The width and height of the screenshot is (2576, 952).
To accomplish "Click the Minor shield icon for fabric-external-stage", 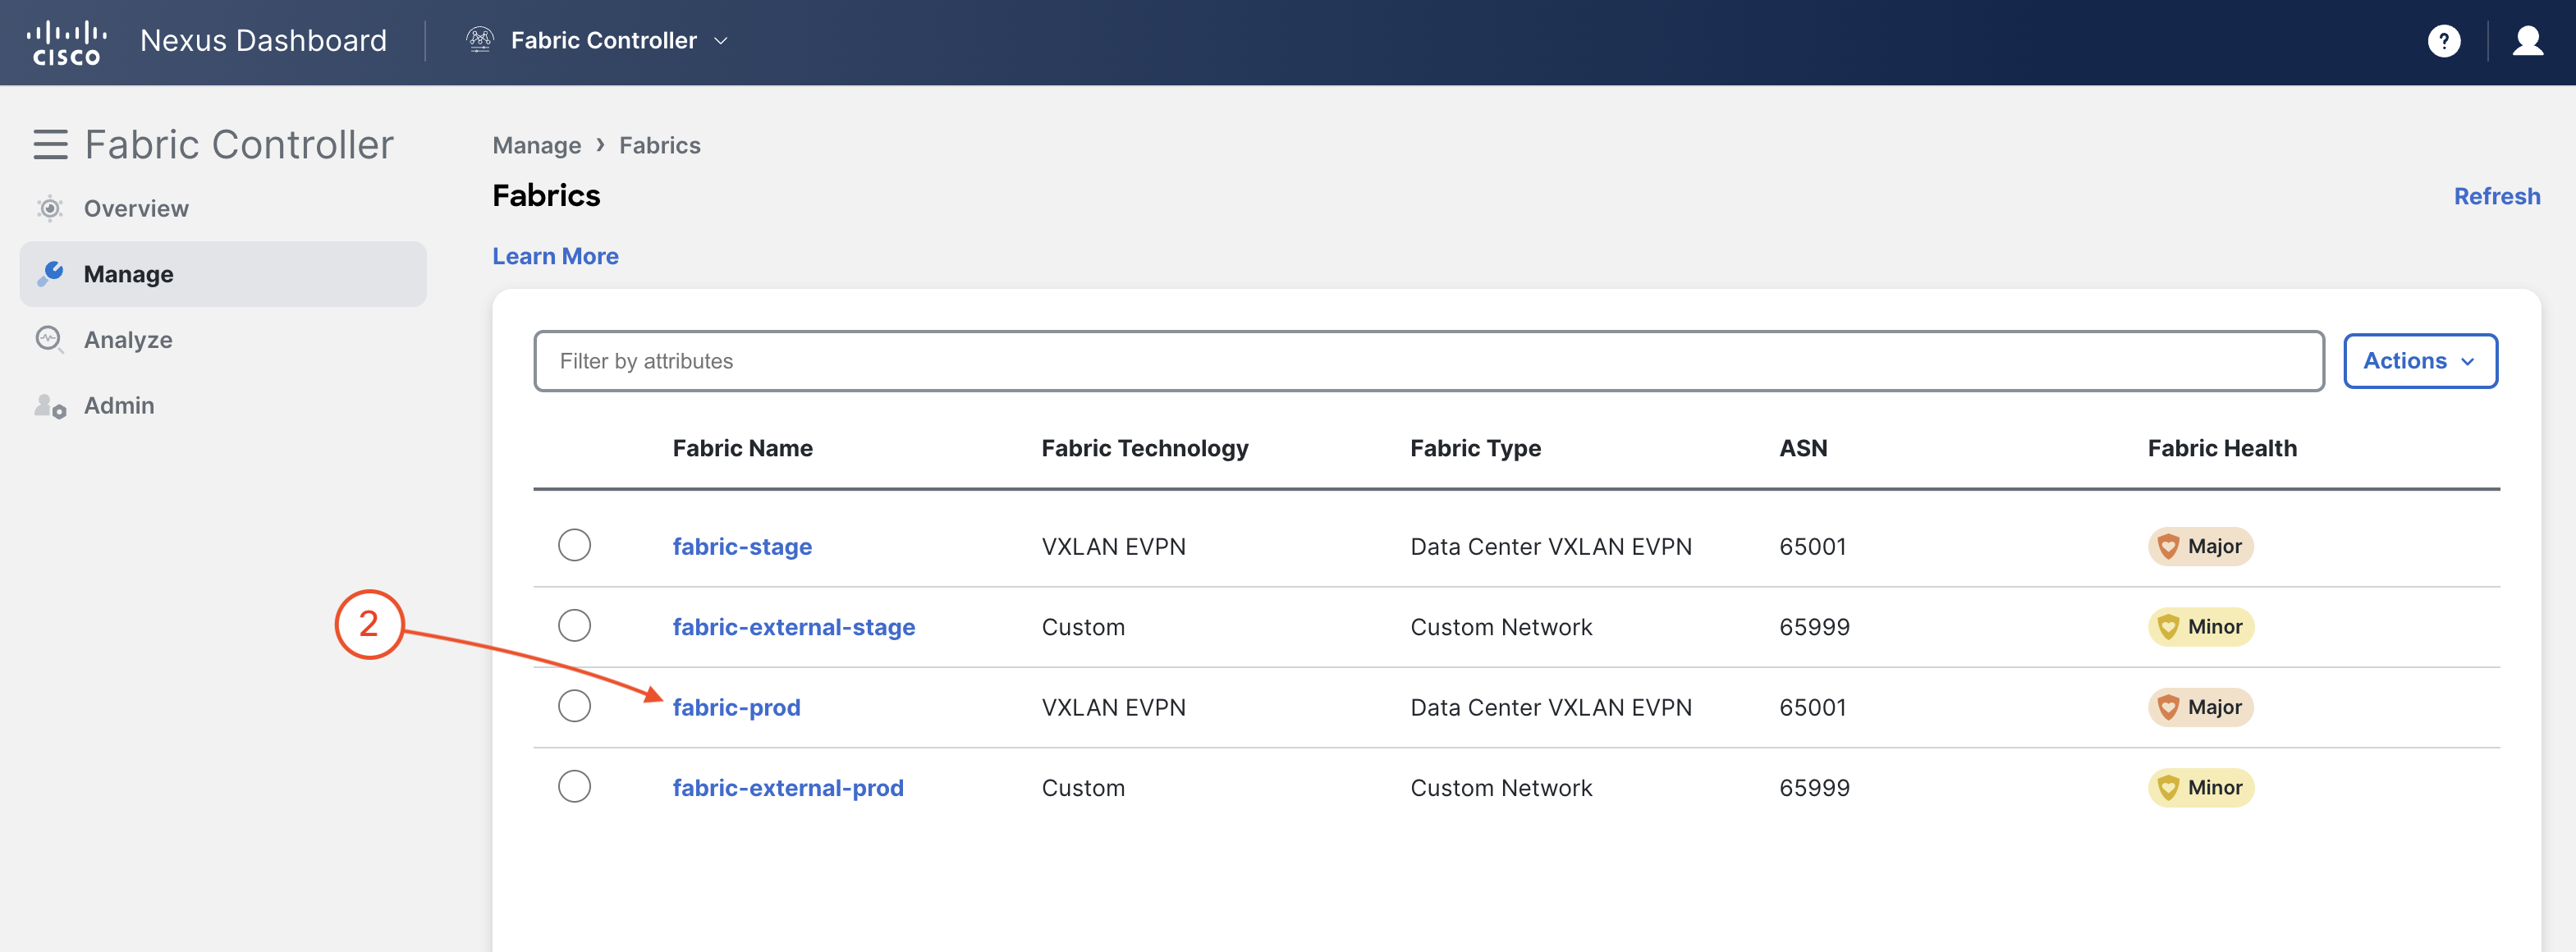I will pyautogui.click(x=2168, y=627).
